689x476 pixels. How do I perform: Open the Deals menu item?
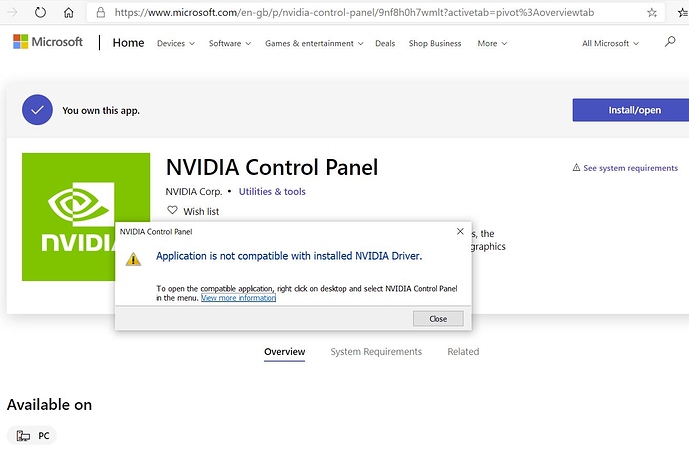click(385, 43)
